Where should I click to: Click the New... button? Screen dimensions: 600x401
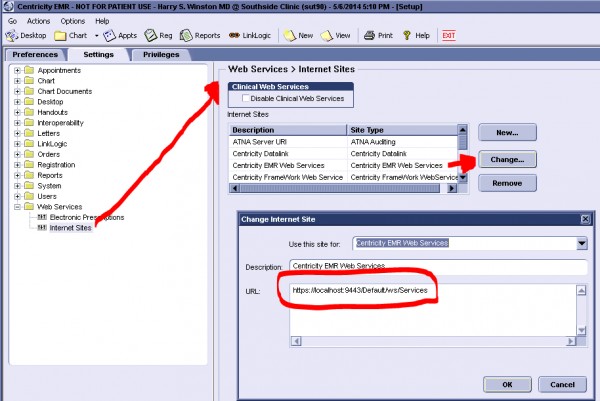click(x=507, y=132)
